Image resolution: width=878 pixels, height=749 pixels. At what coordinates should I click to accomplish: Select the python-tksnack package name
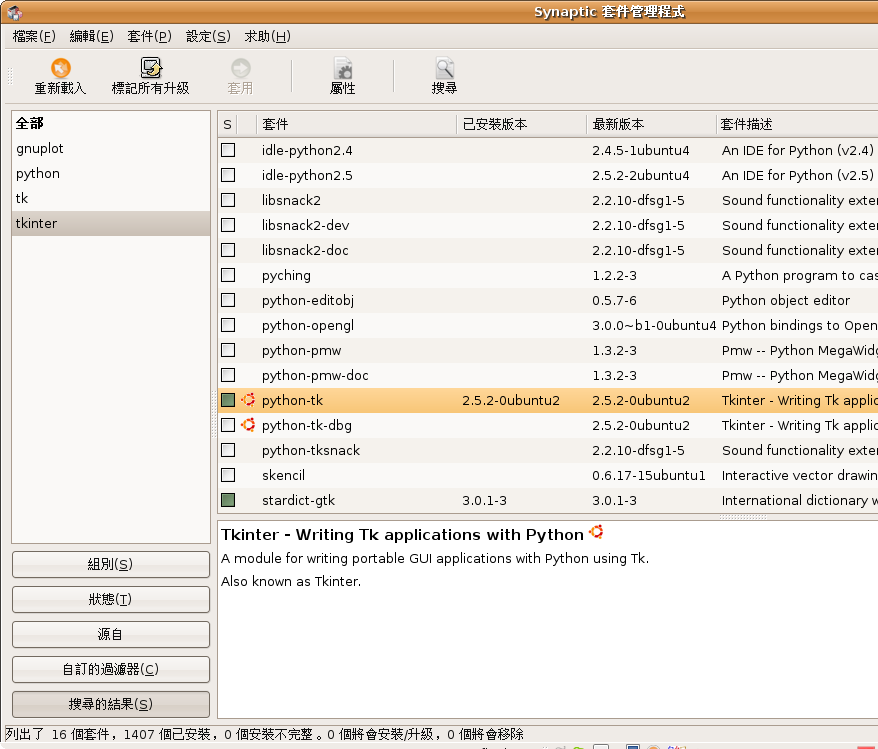[311, 450]
